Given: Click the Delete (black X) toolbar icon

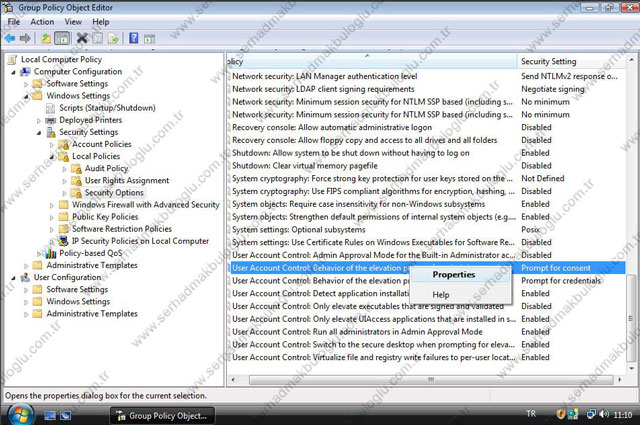Looking at the screenshot, I should pos(82,38).
